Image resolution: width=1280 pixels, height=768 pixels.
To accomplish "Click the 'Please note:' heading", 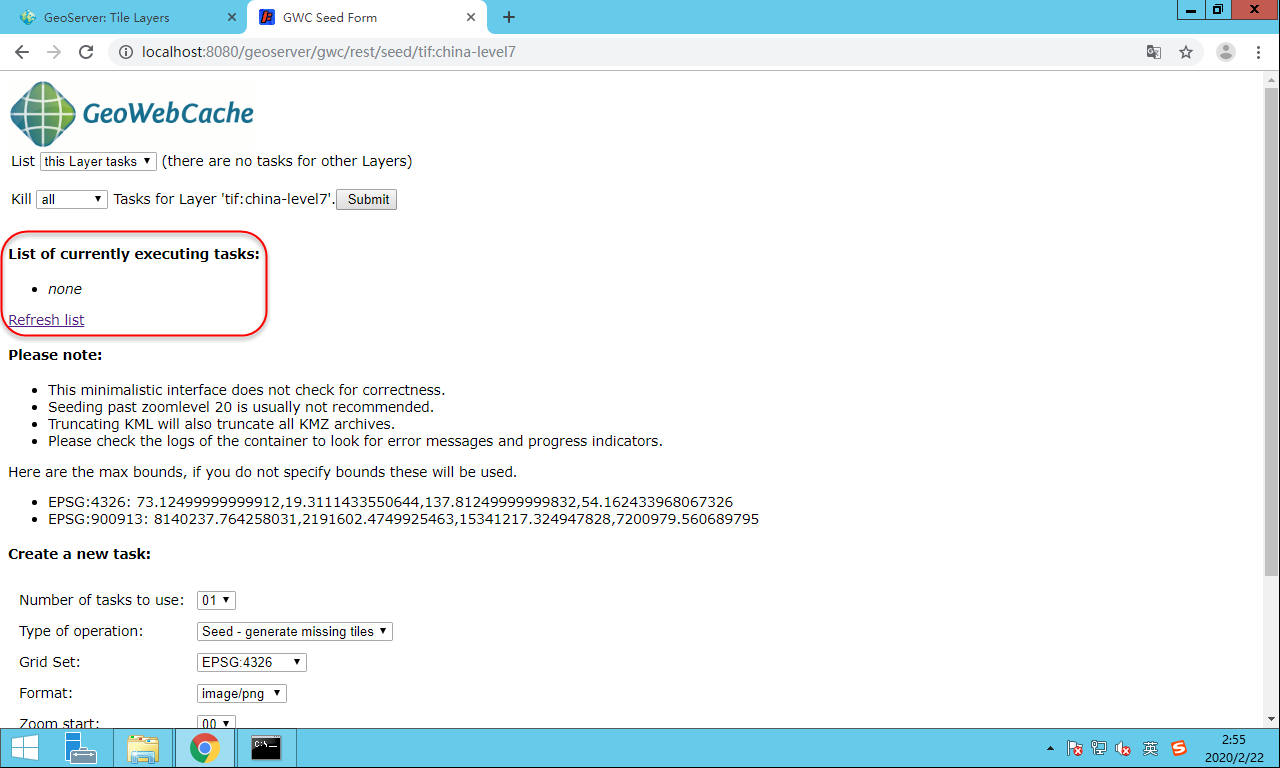I will click(x=55, y=355).
